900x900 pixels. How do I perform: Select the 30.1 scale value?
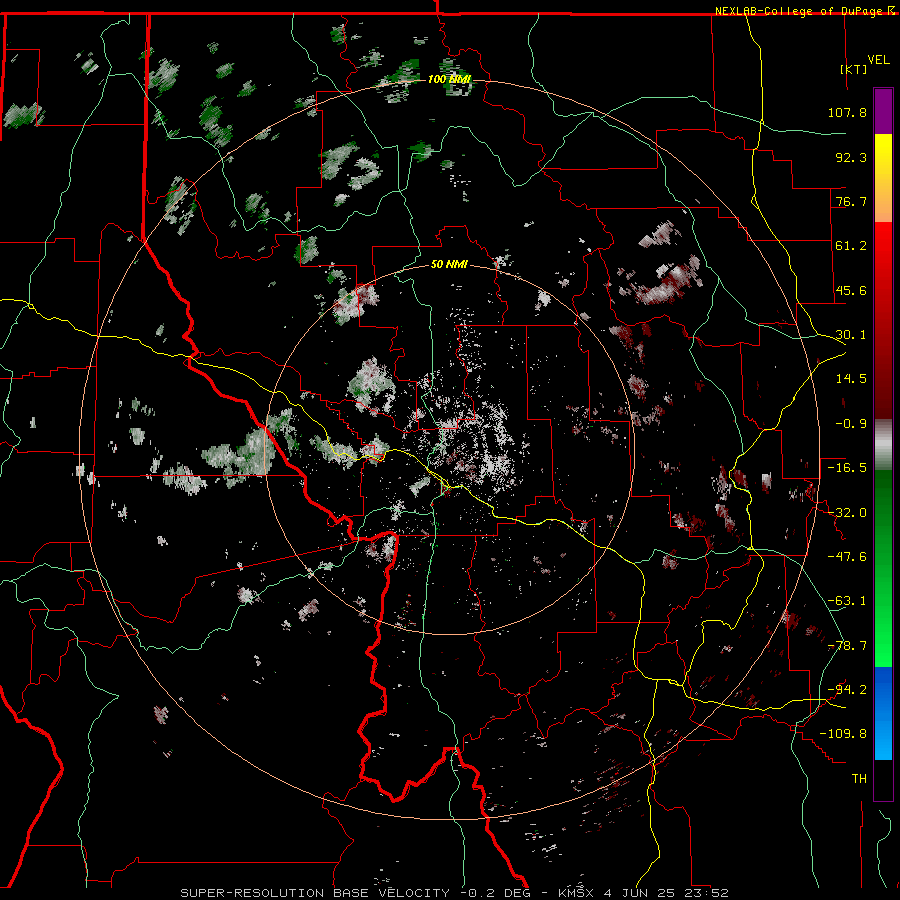click(851, 335)
